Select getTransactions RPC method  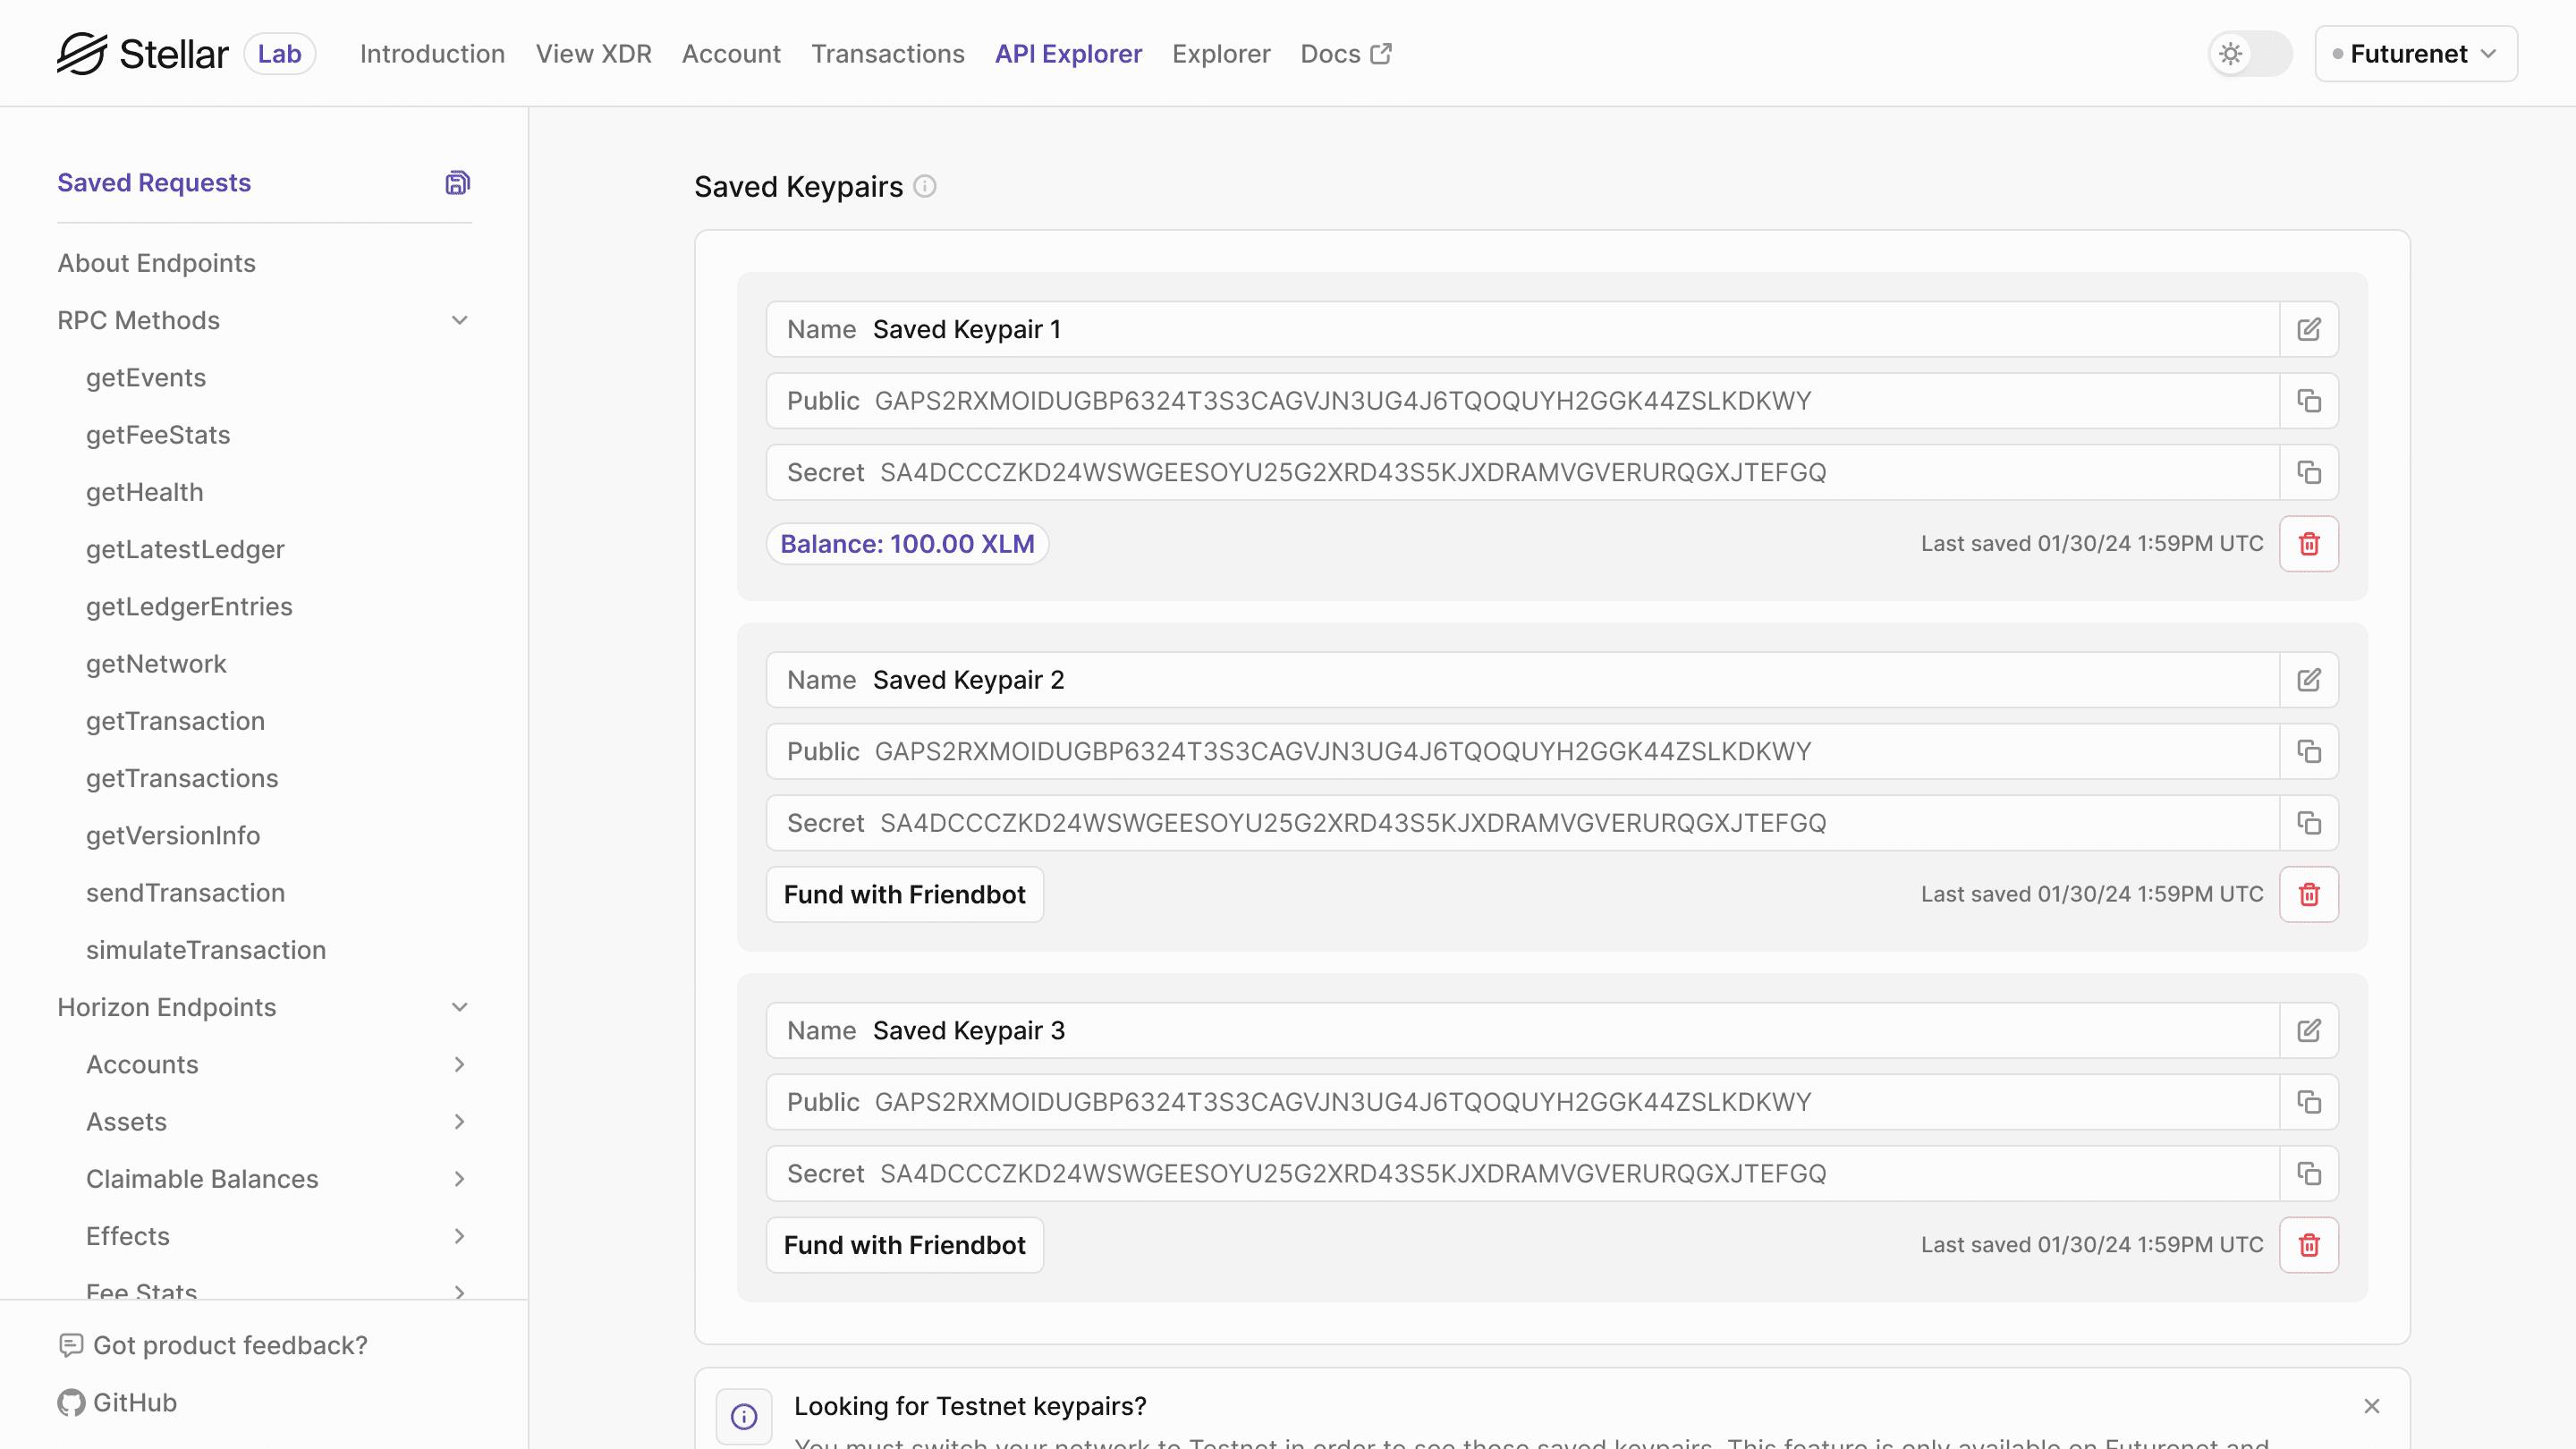click(182, 779)
